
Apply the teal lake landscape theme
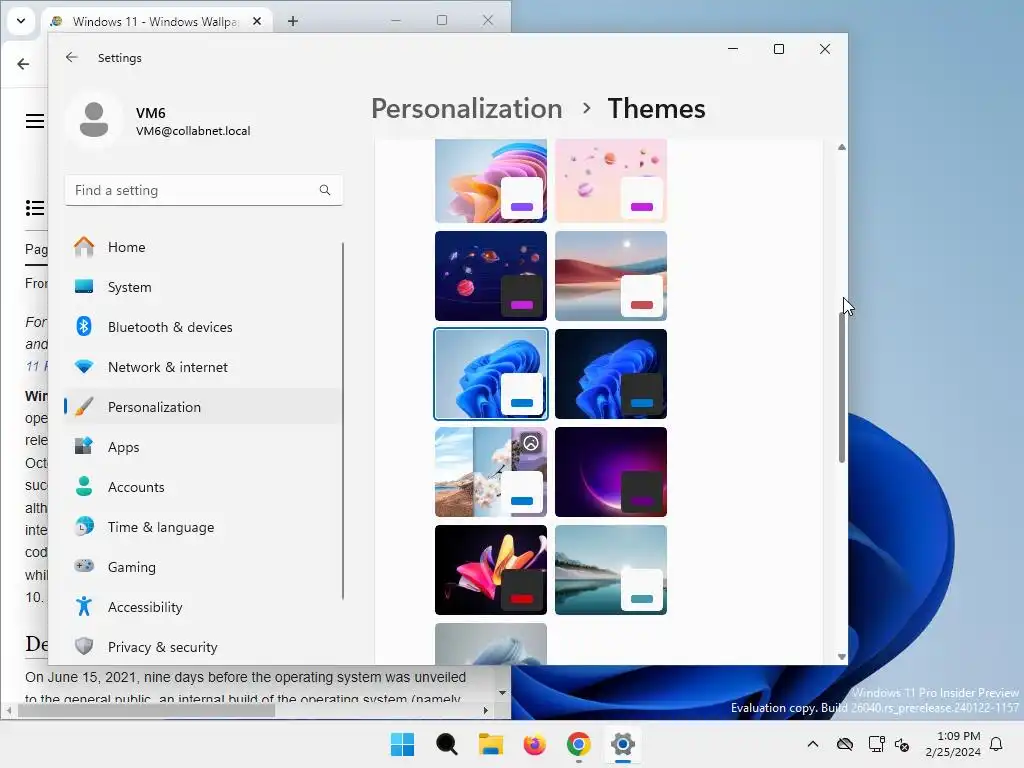[611, 569]
